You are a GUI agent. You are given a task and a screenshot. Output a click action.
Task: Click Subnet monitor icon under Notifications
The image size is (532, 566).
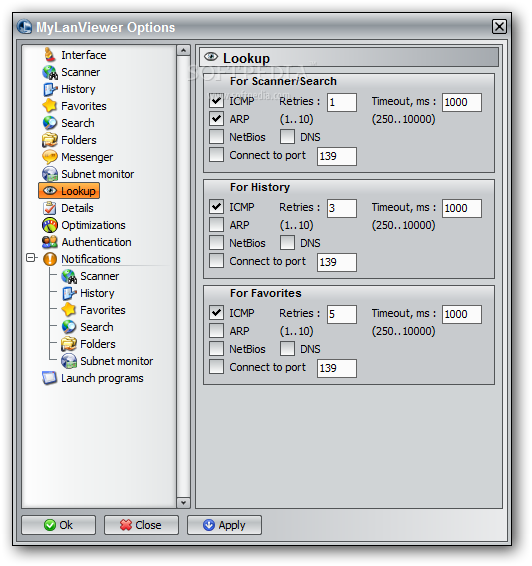point(69,361)
